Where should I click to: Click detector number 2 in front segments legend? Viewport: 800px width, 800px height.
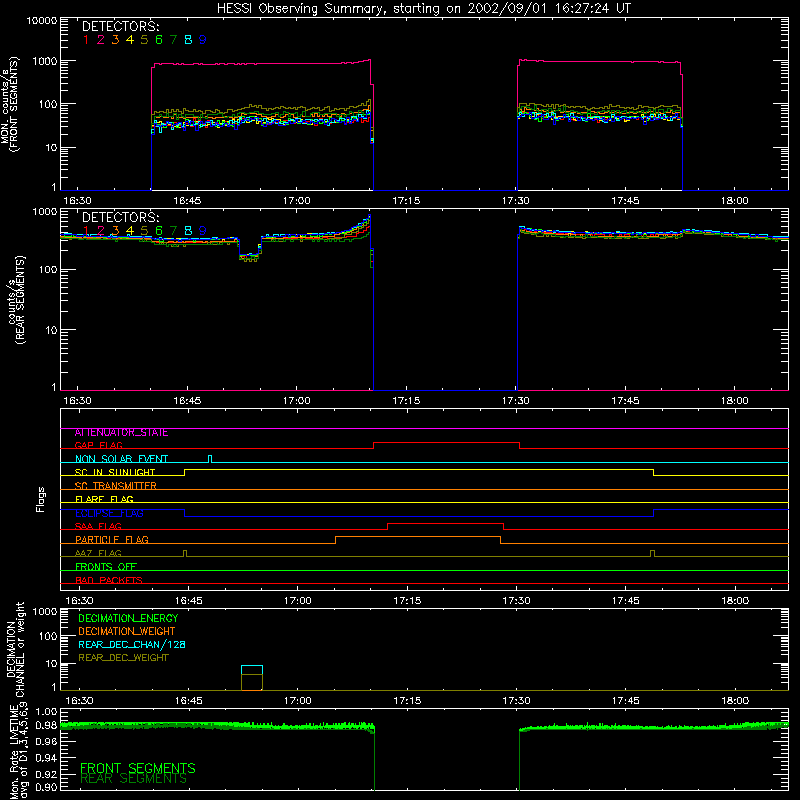[101, 39]
